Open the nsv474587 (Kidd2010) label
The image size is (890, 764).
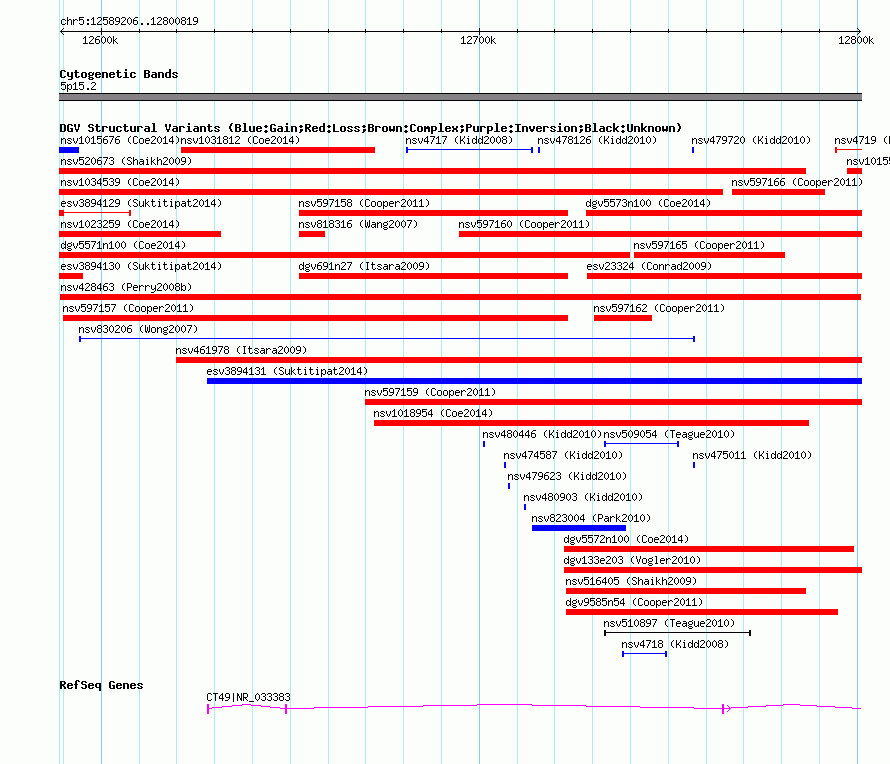tap(562, 455)
